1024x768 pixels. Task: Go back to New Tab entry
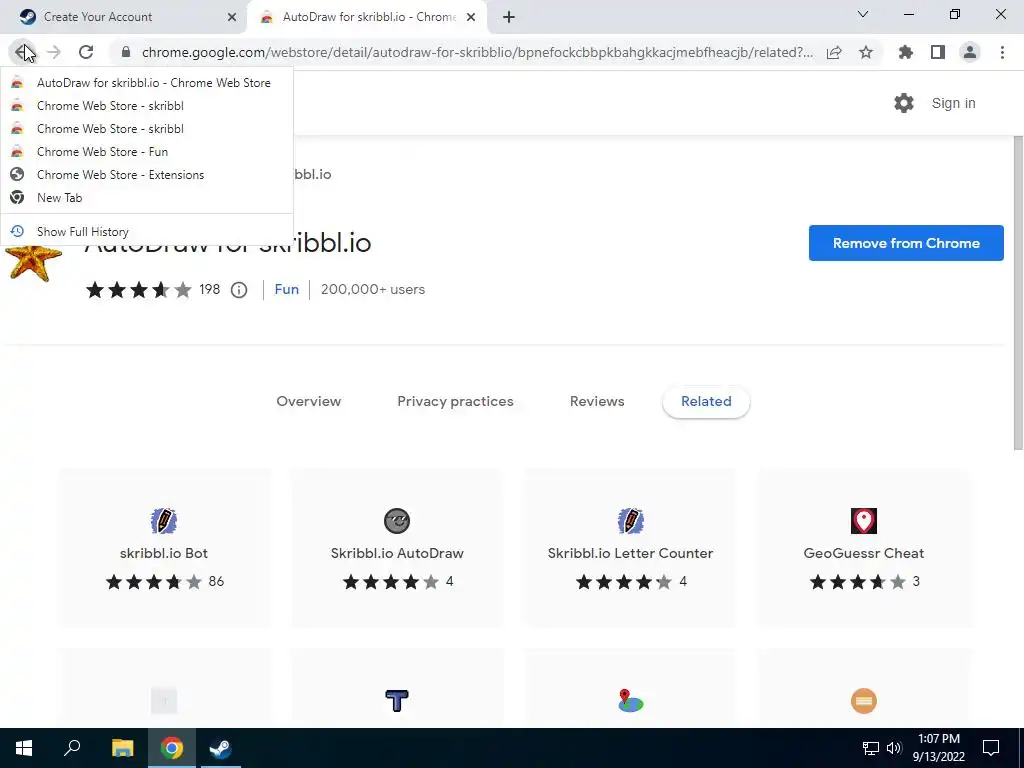147,197
